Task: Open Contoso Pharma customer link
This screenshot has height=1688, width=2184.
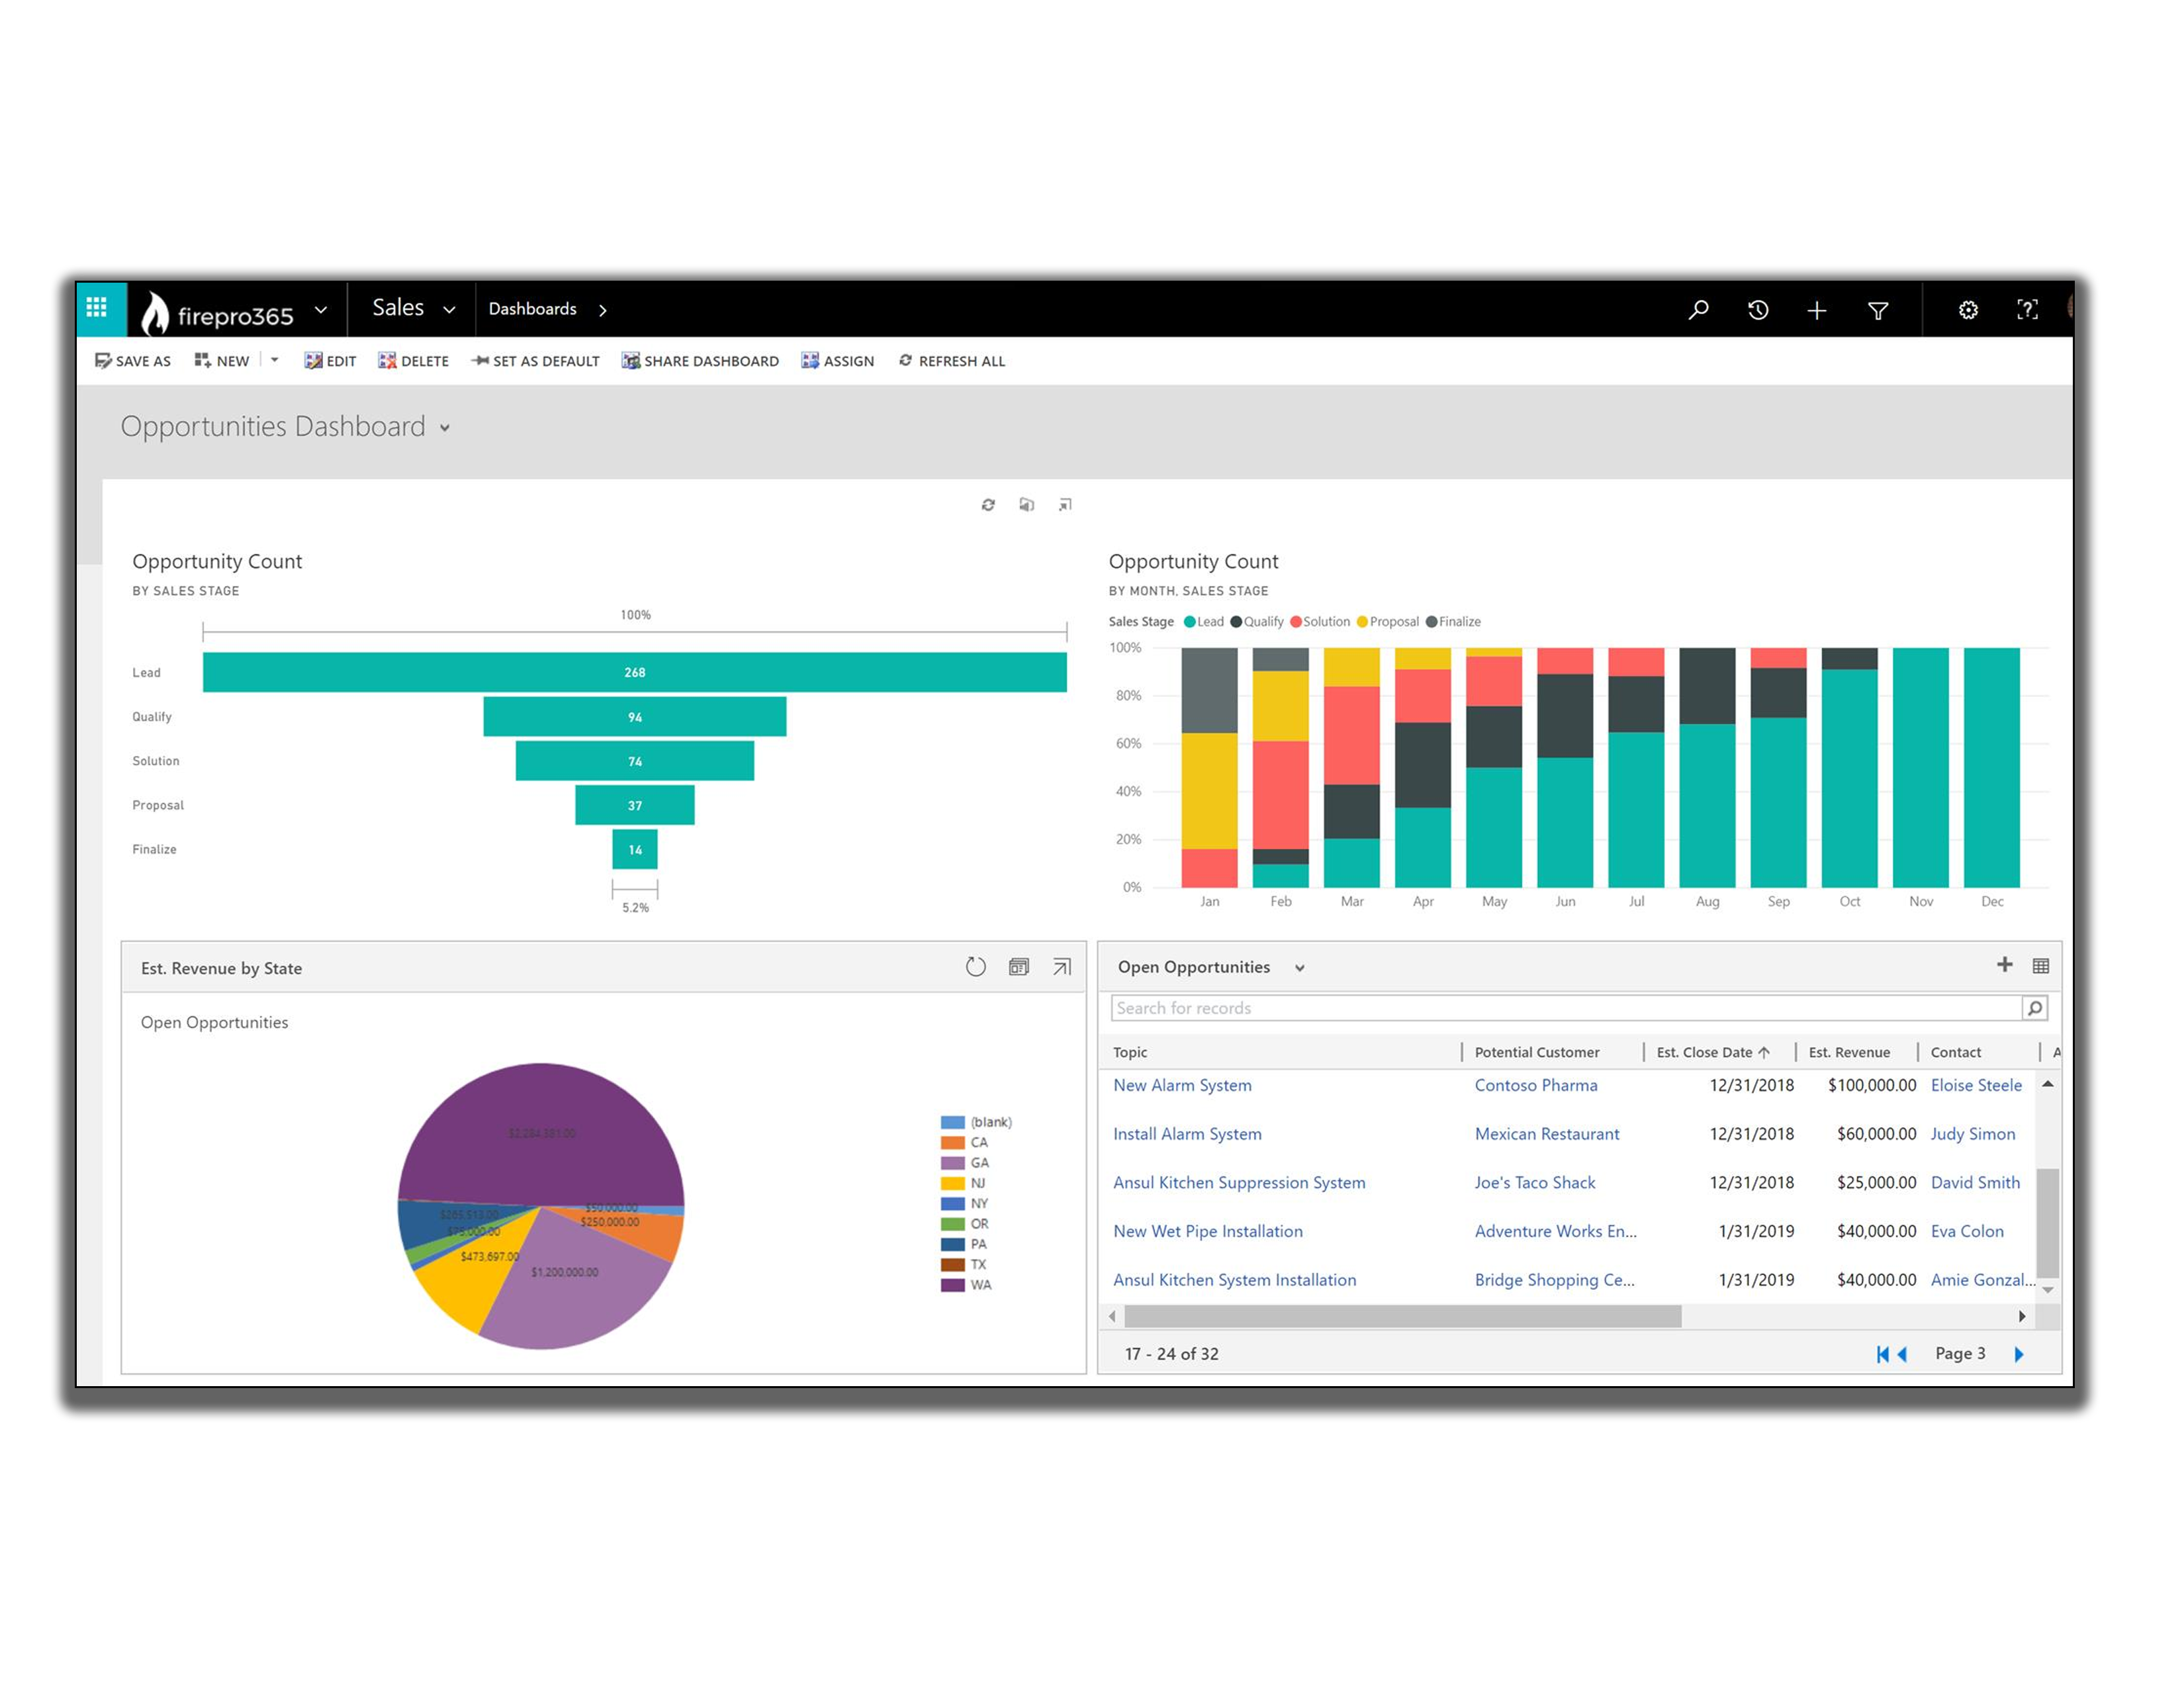Action: [x=1536, y=1085]
